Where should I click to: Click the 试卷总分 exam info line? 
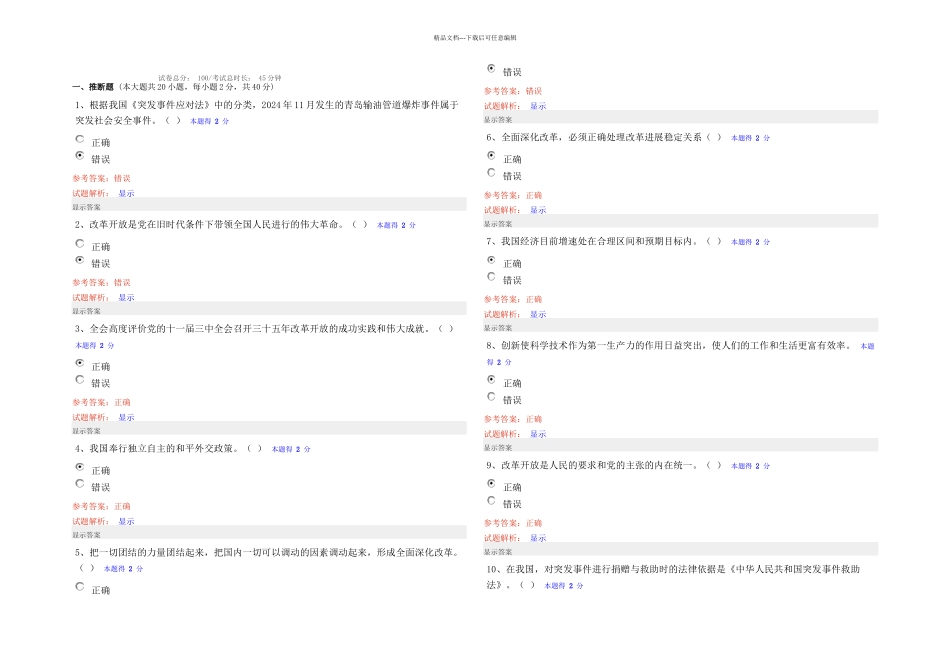coord(220,78)
